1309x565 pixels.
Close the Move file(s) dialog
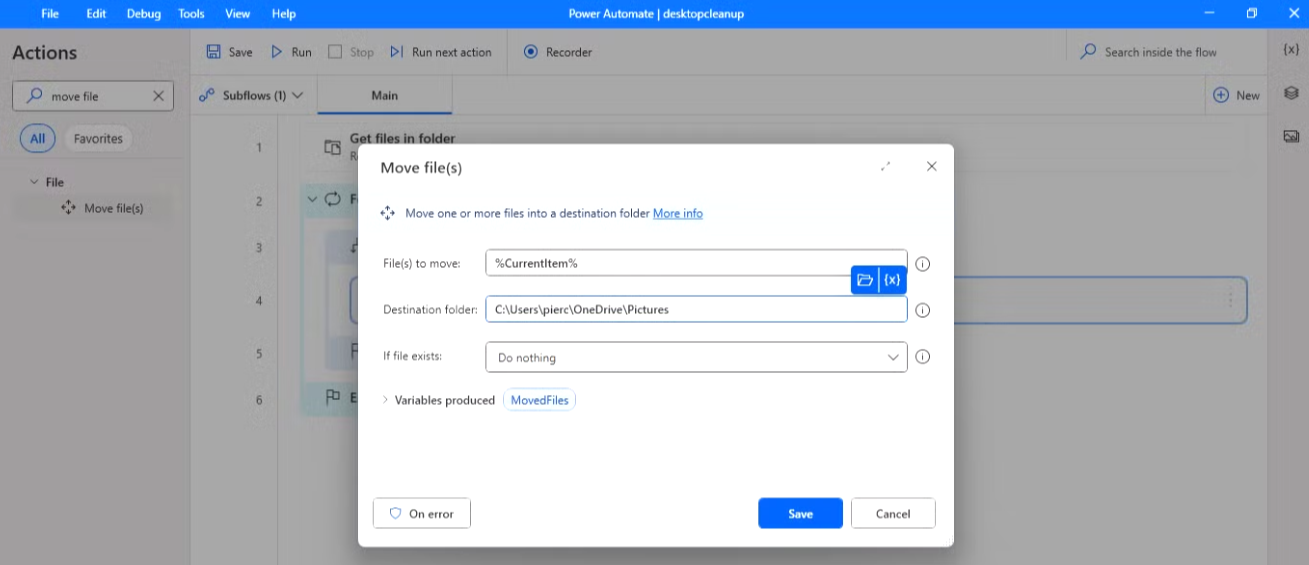tap(932, 167)
